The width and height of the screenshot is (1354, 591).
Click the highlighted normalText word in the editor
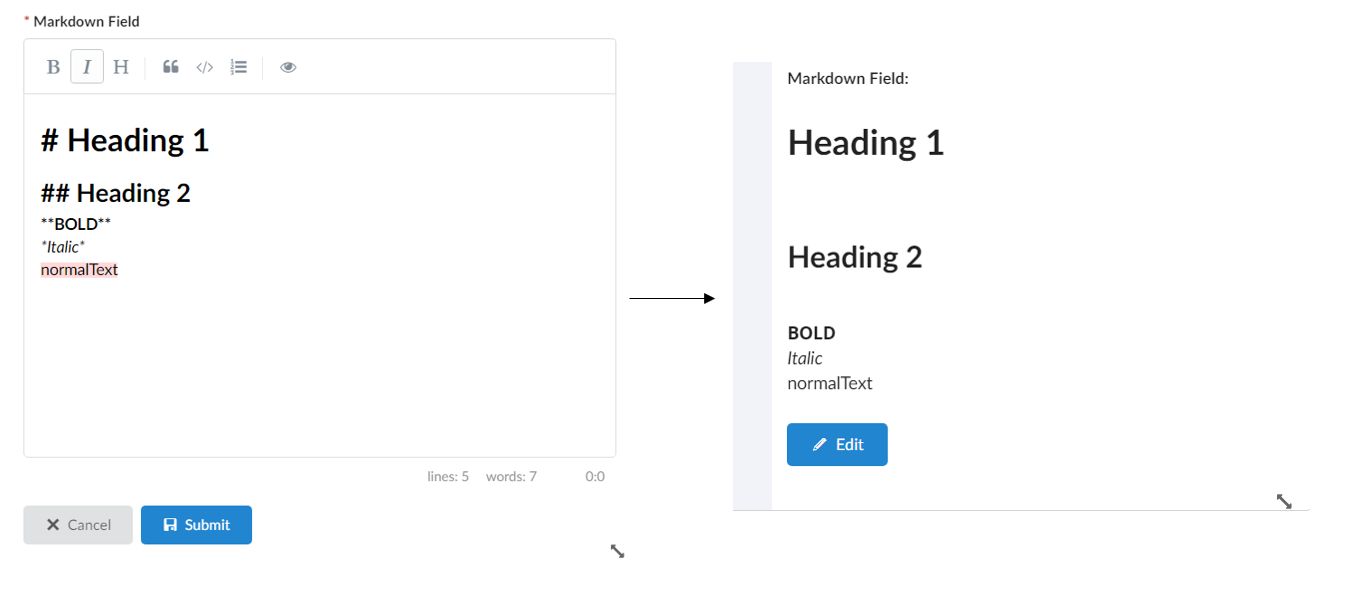point(79,270)
